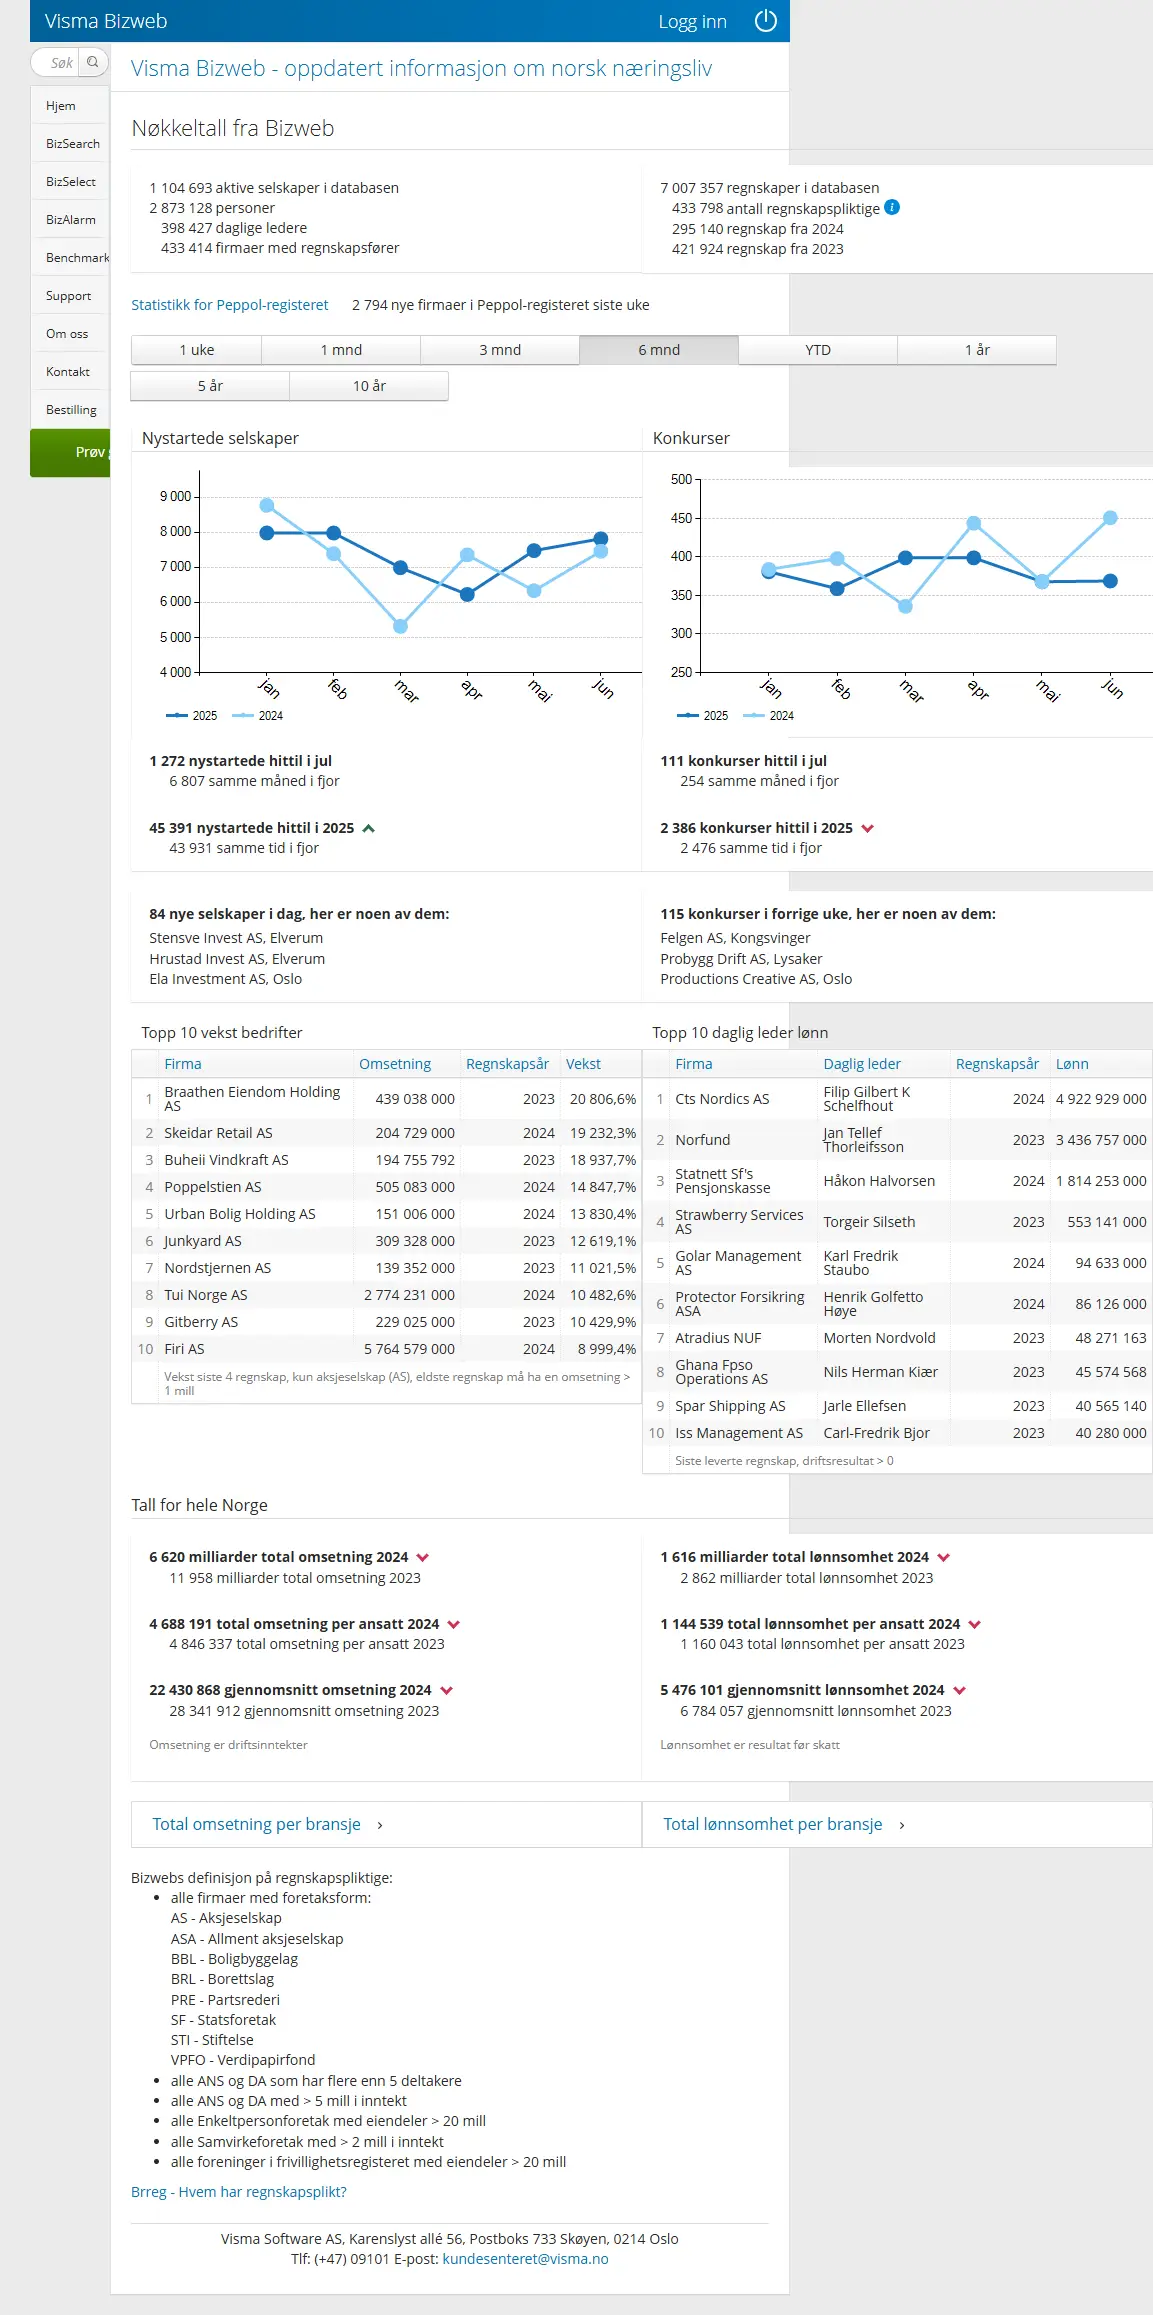The image size is (1153, 2315).
Task: Select the 10 år period tab
Action: coord(369,386)
